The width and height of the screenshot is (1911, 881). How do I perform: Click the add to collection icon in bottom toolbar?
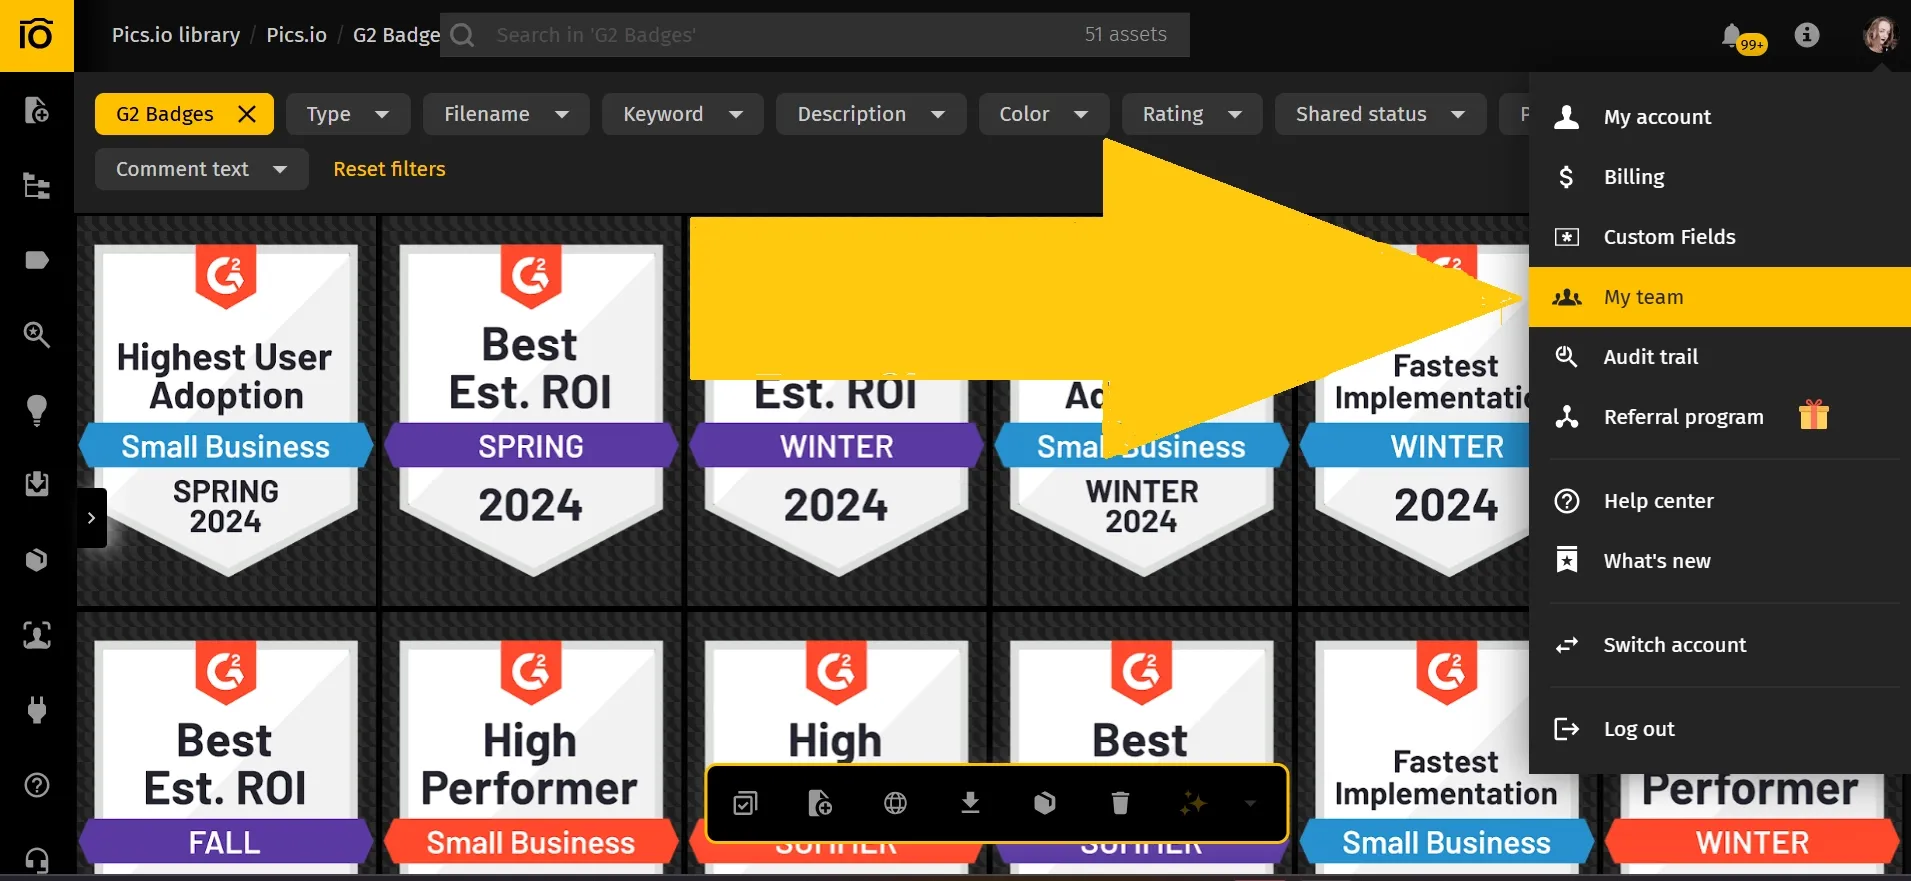(820, 803)
